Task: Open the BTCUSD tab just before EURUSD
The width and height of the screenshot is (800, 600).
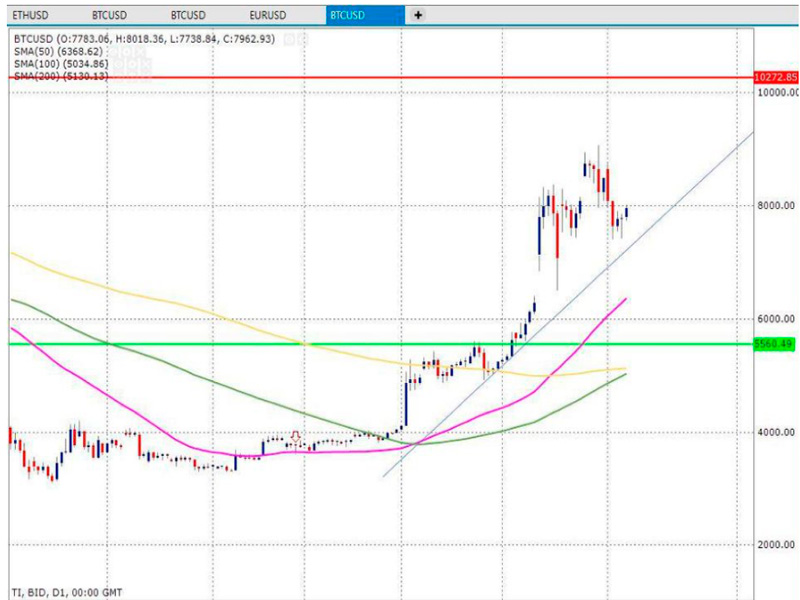Action: [188, 15]
